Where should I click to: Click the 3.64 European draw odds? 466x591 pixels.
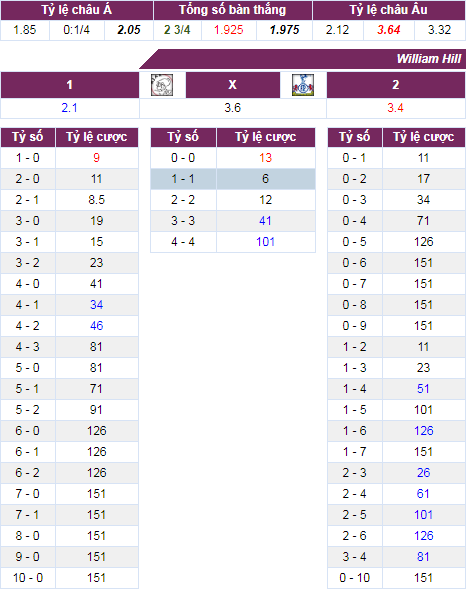[389, 30]
